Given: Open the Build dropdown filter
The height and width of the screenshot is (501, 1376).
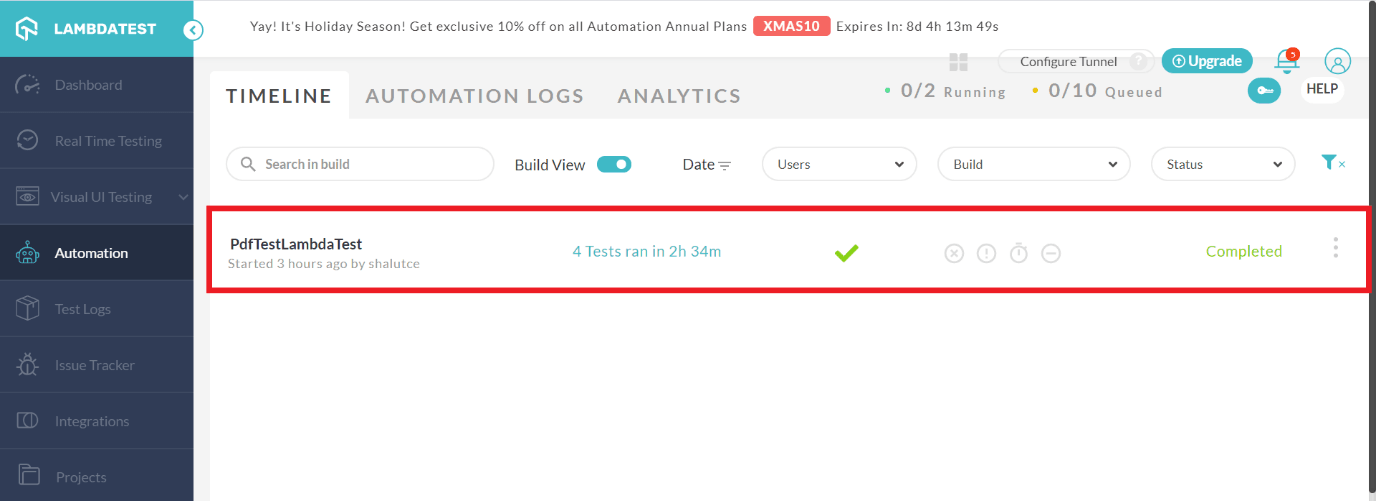Looking at the screenshot, I should coord(1034,164).
